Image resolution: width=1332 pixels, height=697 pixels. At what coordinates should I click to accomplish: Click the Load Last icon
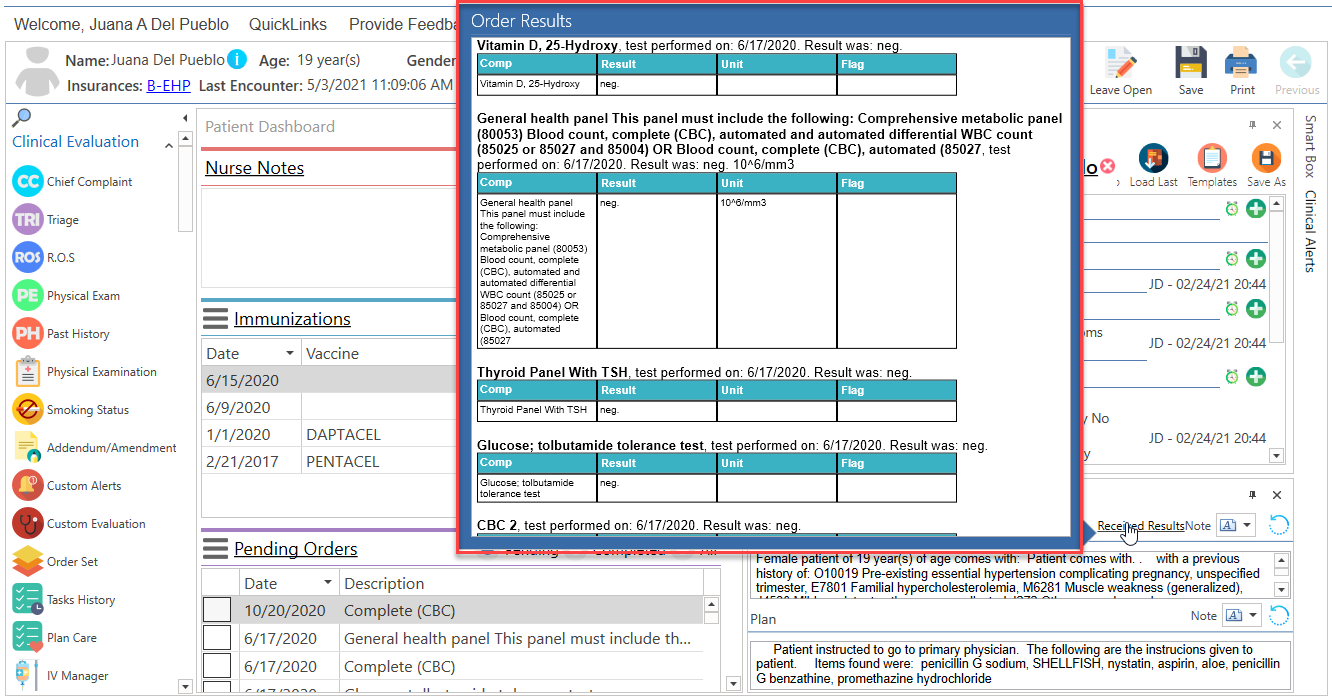(1154, 165)
